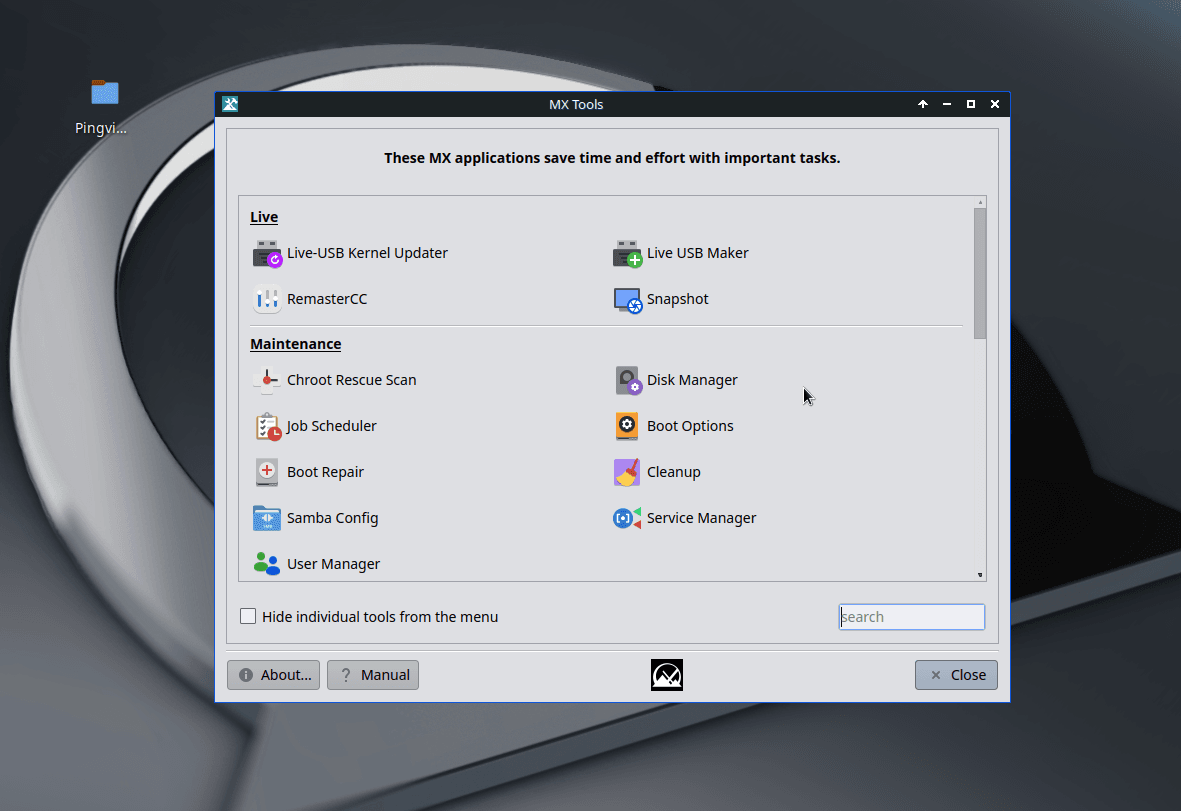Select the Live USB Maker label
This screenshot has width=1181, height=811.
tap(697, 253)
